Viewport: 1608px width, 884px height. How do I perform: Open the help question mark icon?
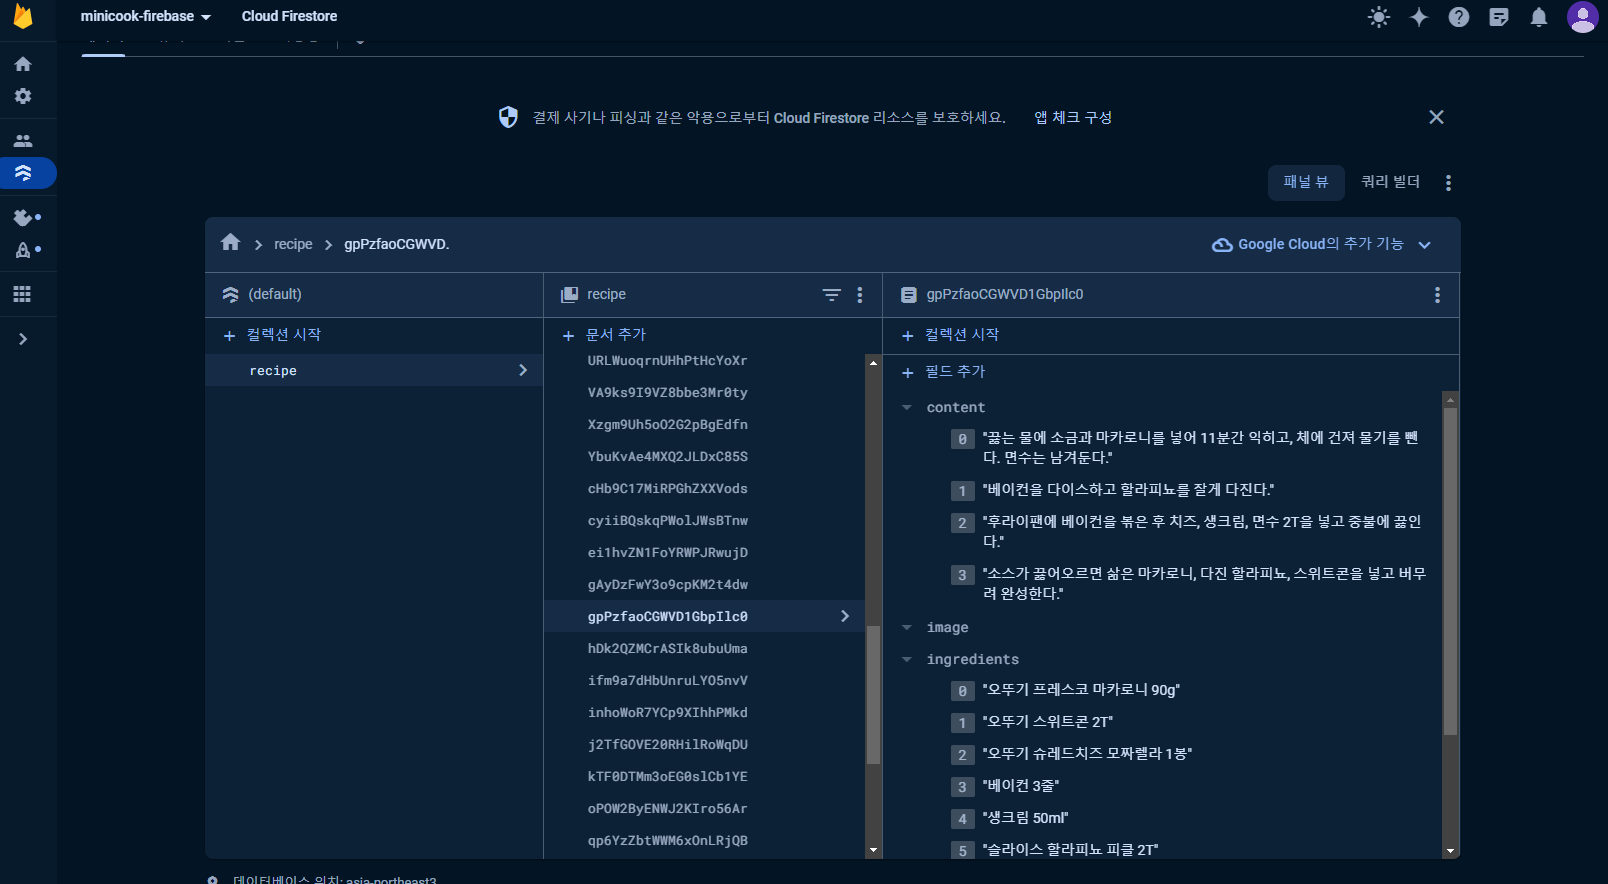pos(1459,17)
